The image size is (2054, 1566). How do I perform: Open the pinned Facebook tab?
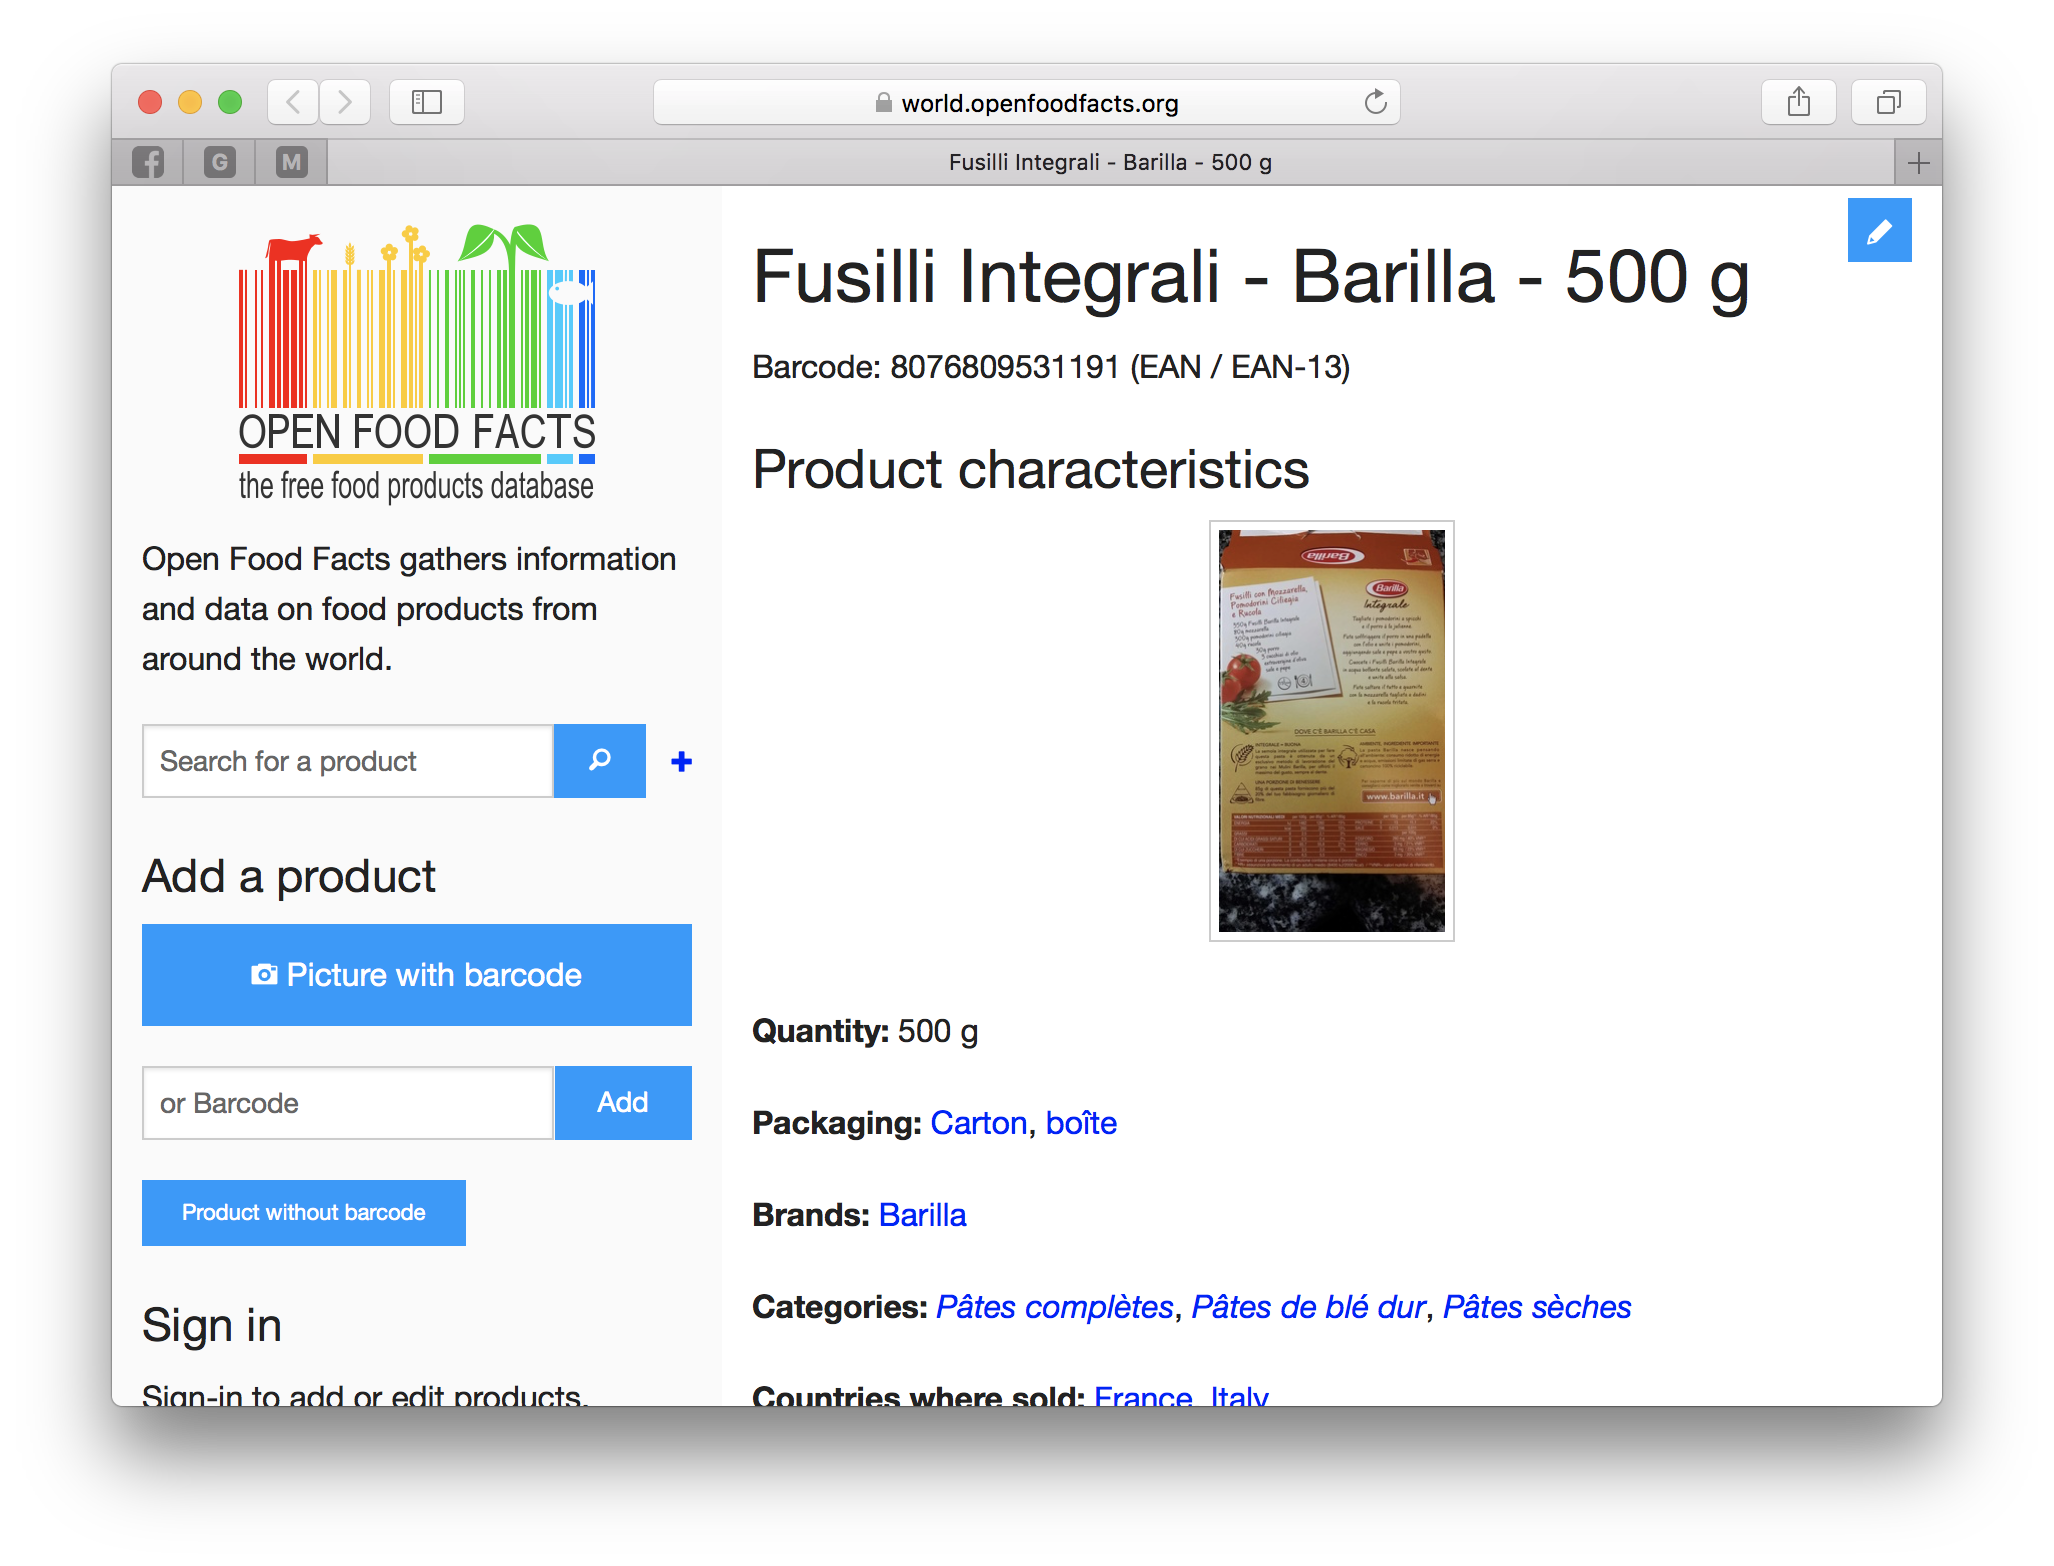pos(148,162)
